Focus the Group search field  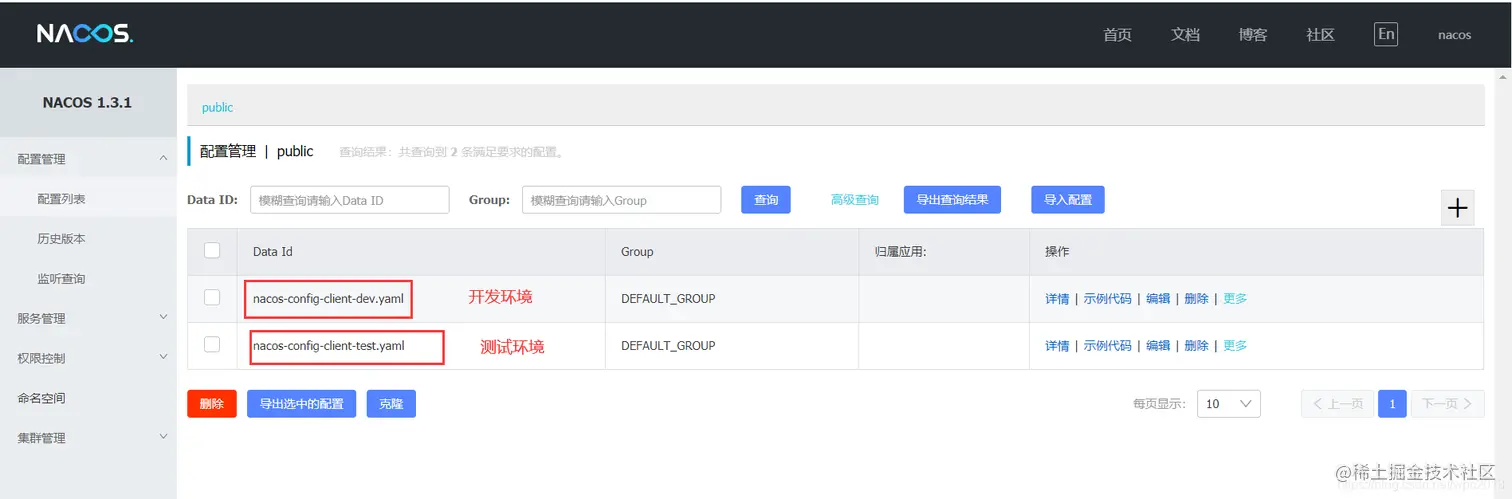point(621,200)
